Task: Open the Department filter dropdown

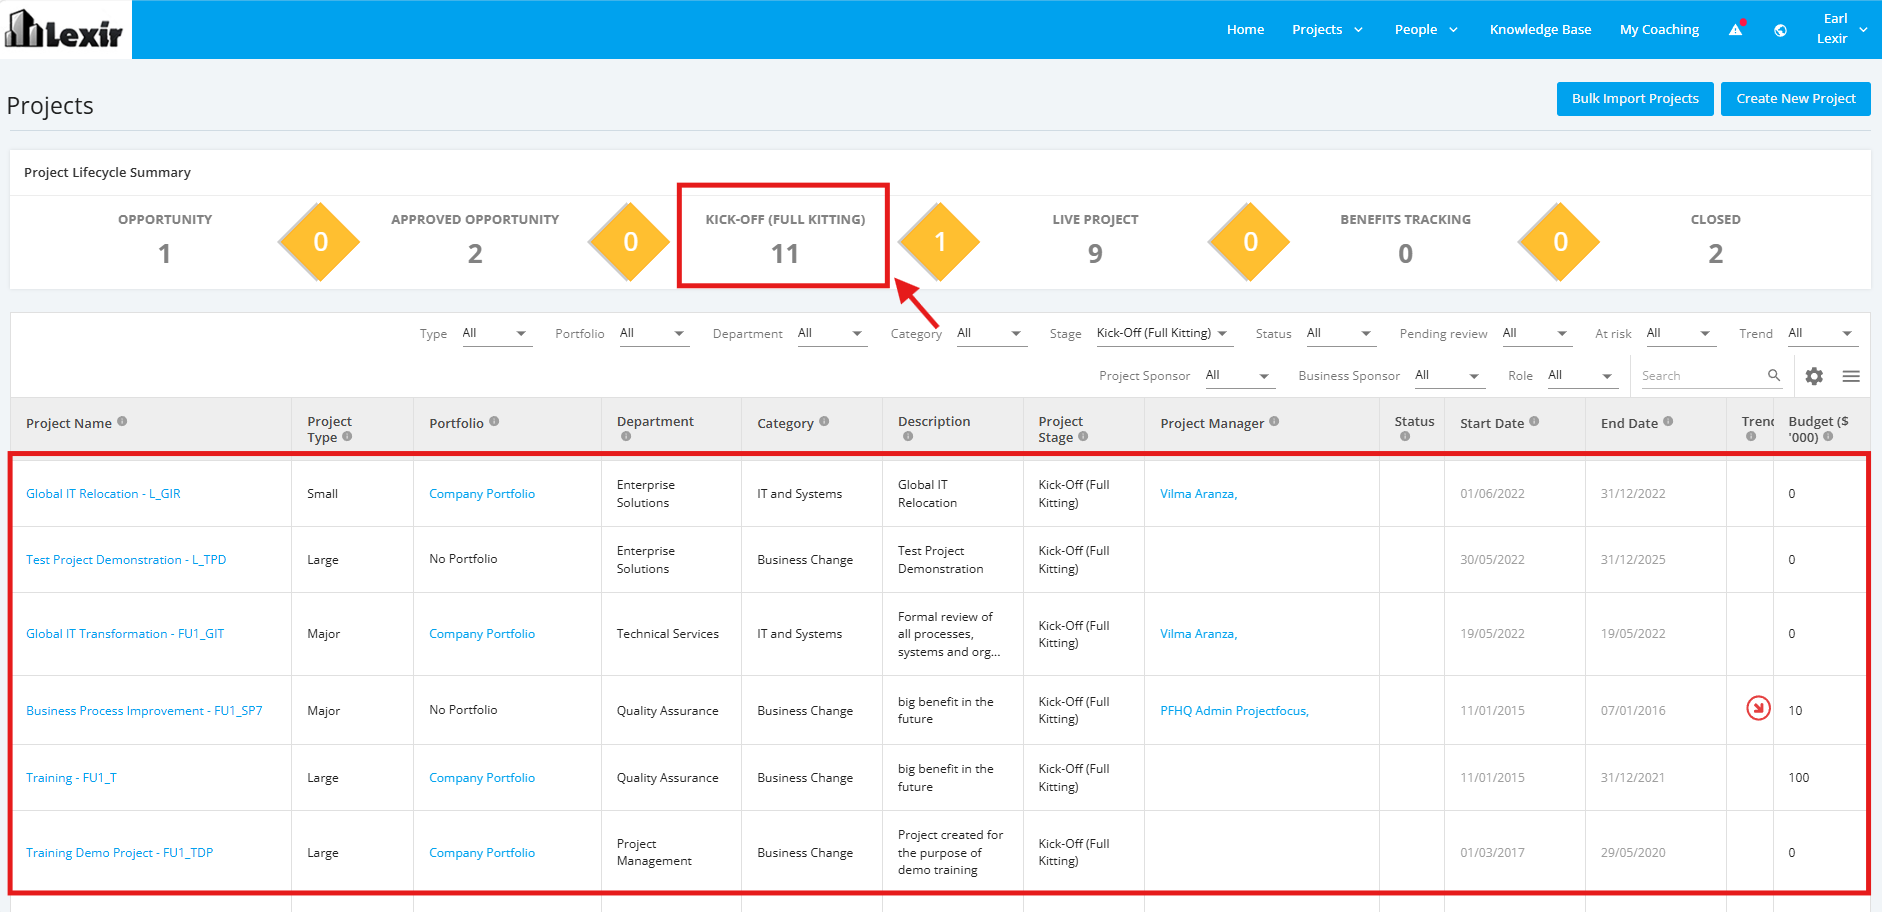Action: click(831, 333)
